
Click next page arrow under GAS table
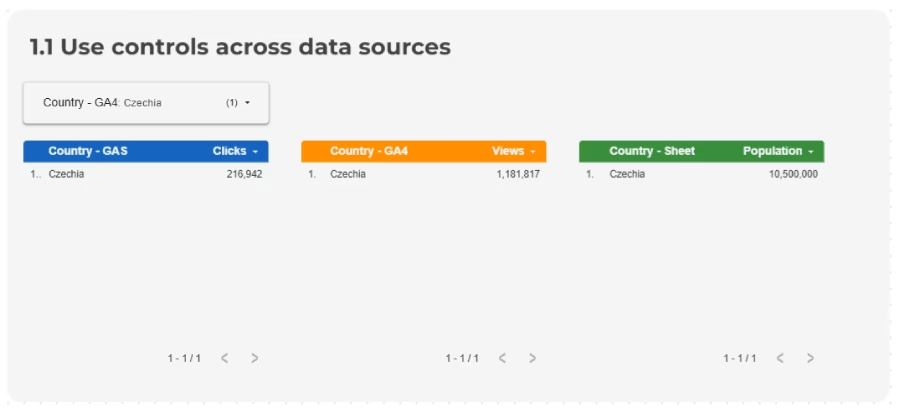[x=255, y=358]
